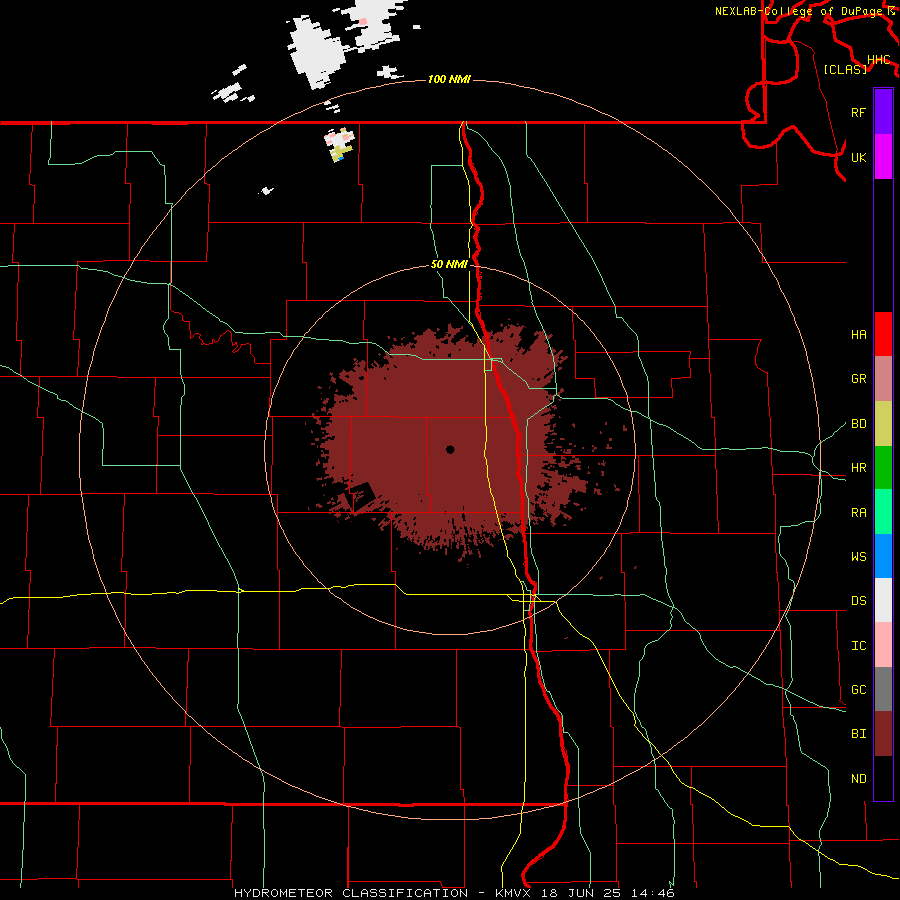Click the yellow BD color swatch
The width and height of the screenshot is (900, 900).
click(x=883, y=423)
